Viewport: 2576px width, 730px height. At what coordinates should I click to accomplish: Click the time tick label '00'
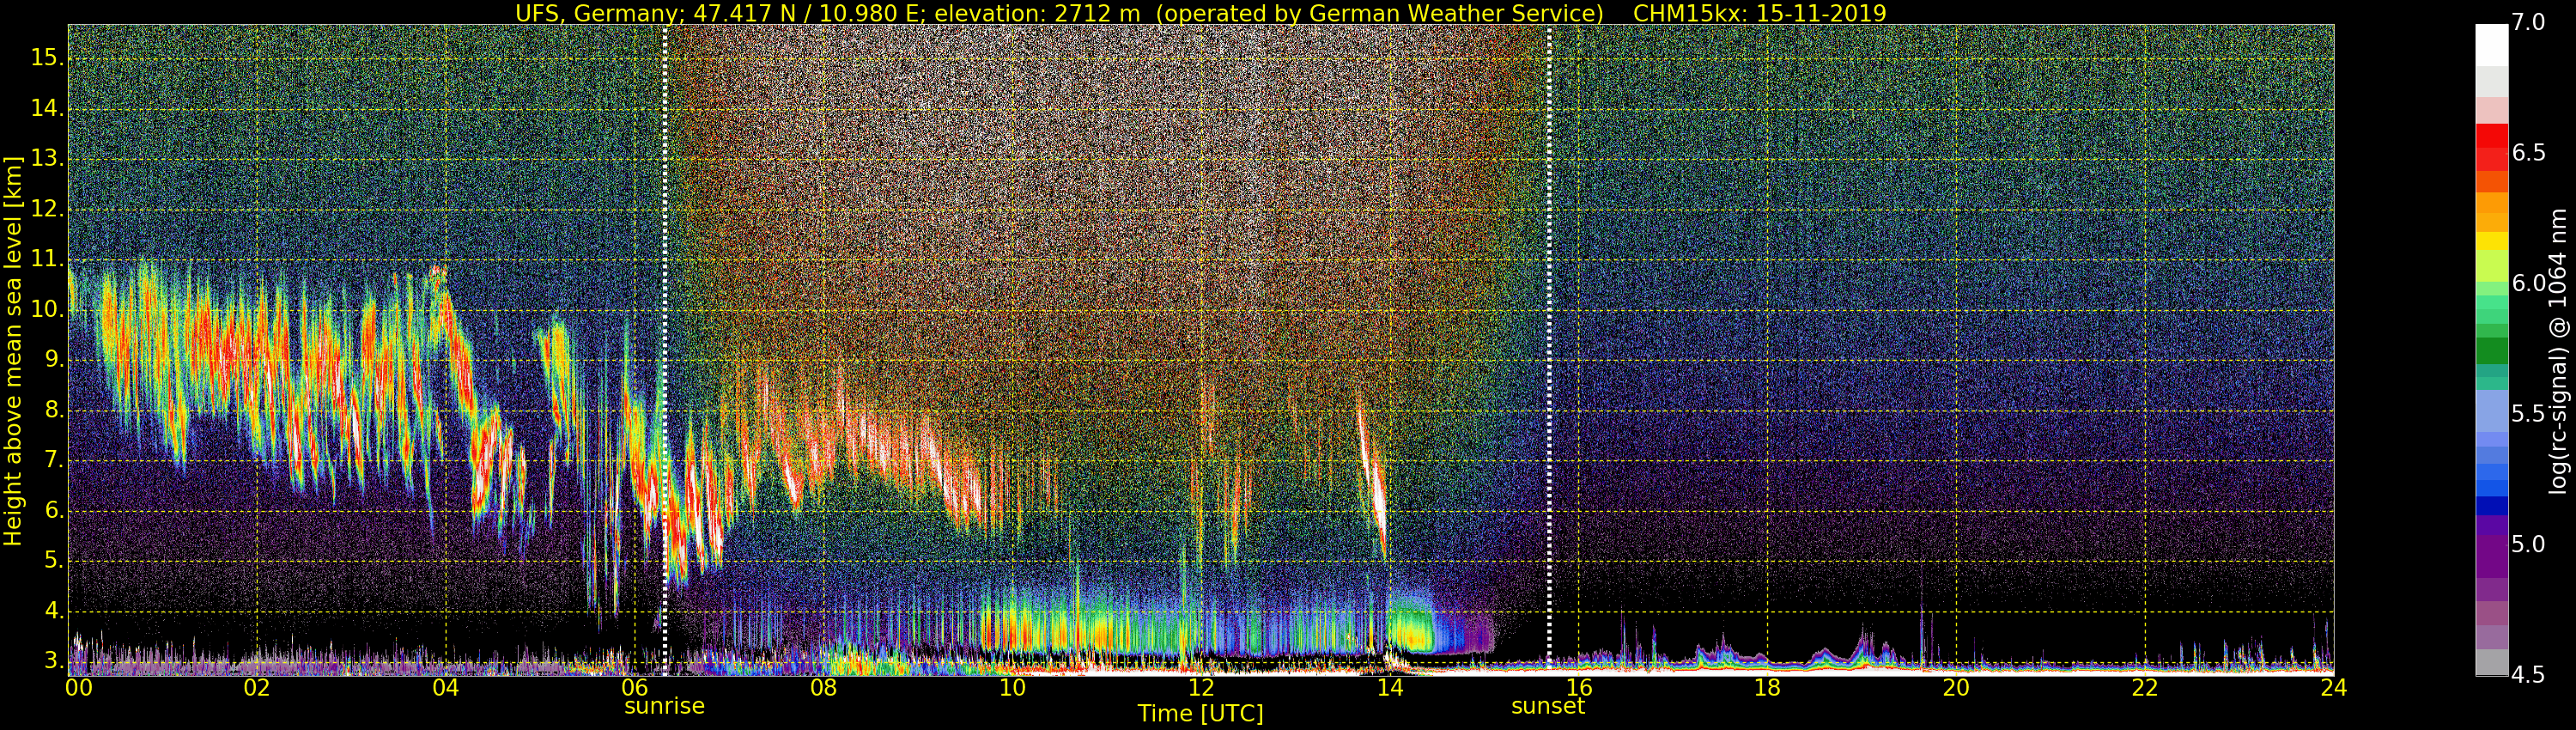coord(79,687)
